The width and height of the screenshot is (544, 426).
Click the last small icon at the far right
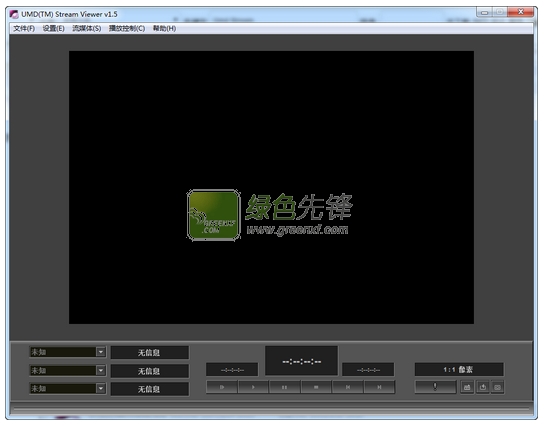pos(498,387)
